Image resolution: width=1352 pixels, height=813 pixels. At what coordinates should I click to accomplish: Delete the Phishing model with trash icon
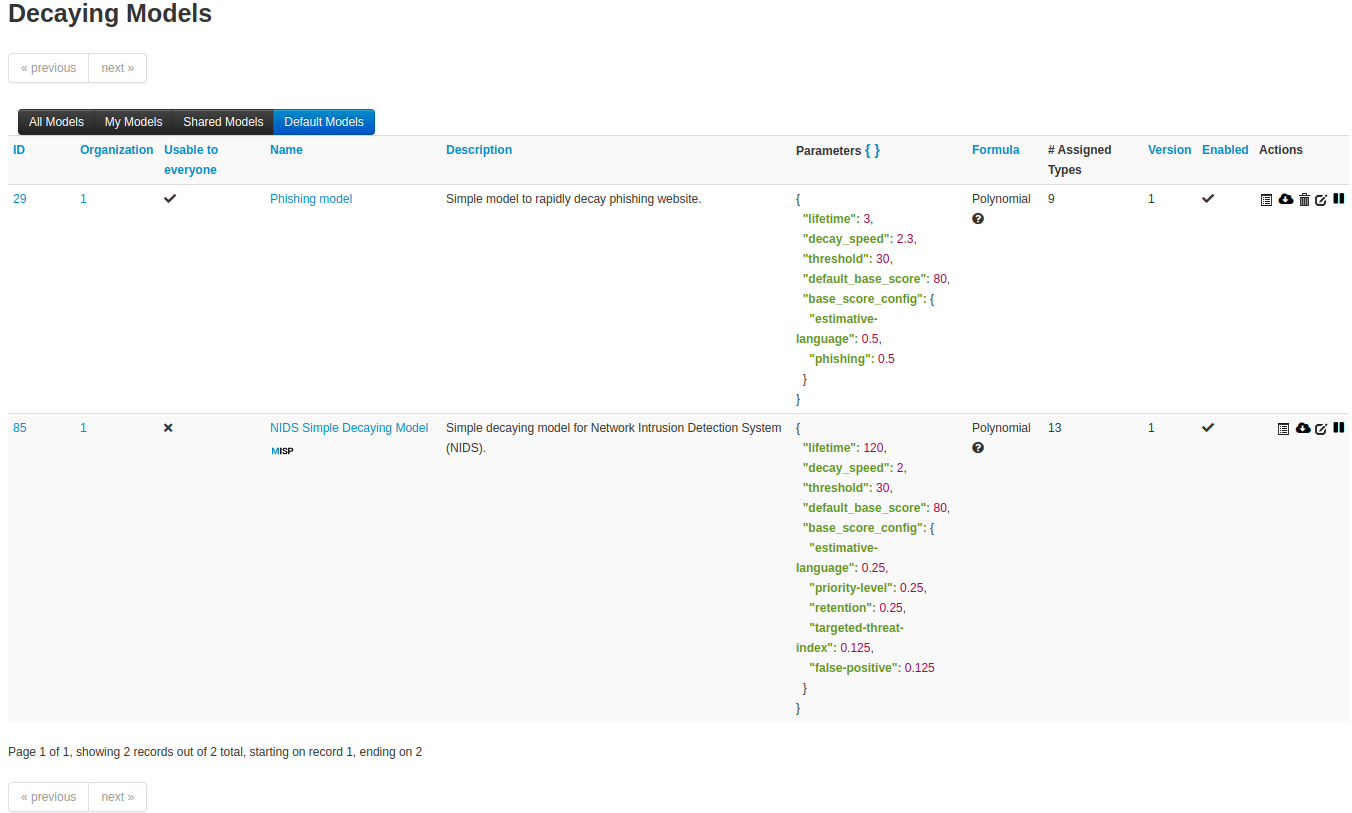click(x=1304, y=200)
